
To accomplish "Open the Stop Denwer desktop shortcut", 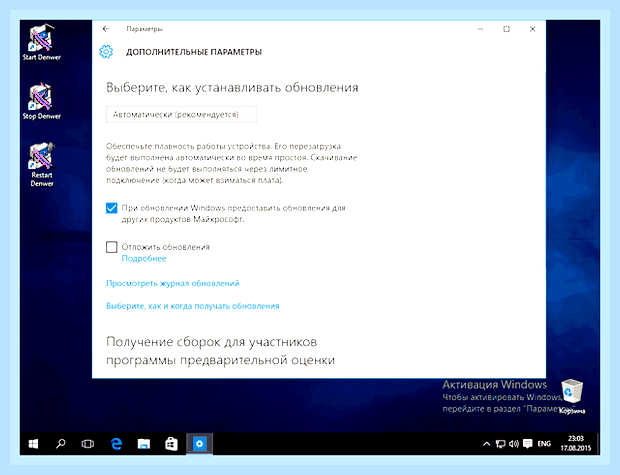I will coord(42,101).
